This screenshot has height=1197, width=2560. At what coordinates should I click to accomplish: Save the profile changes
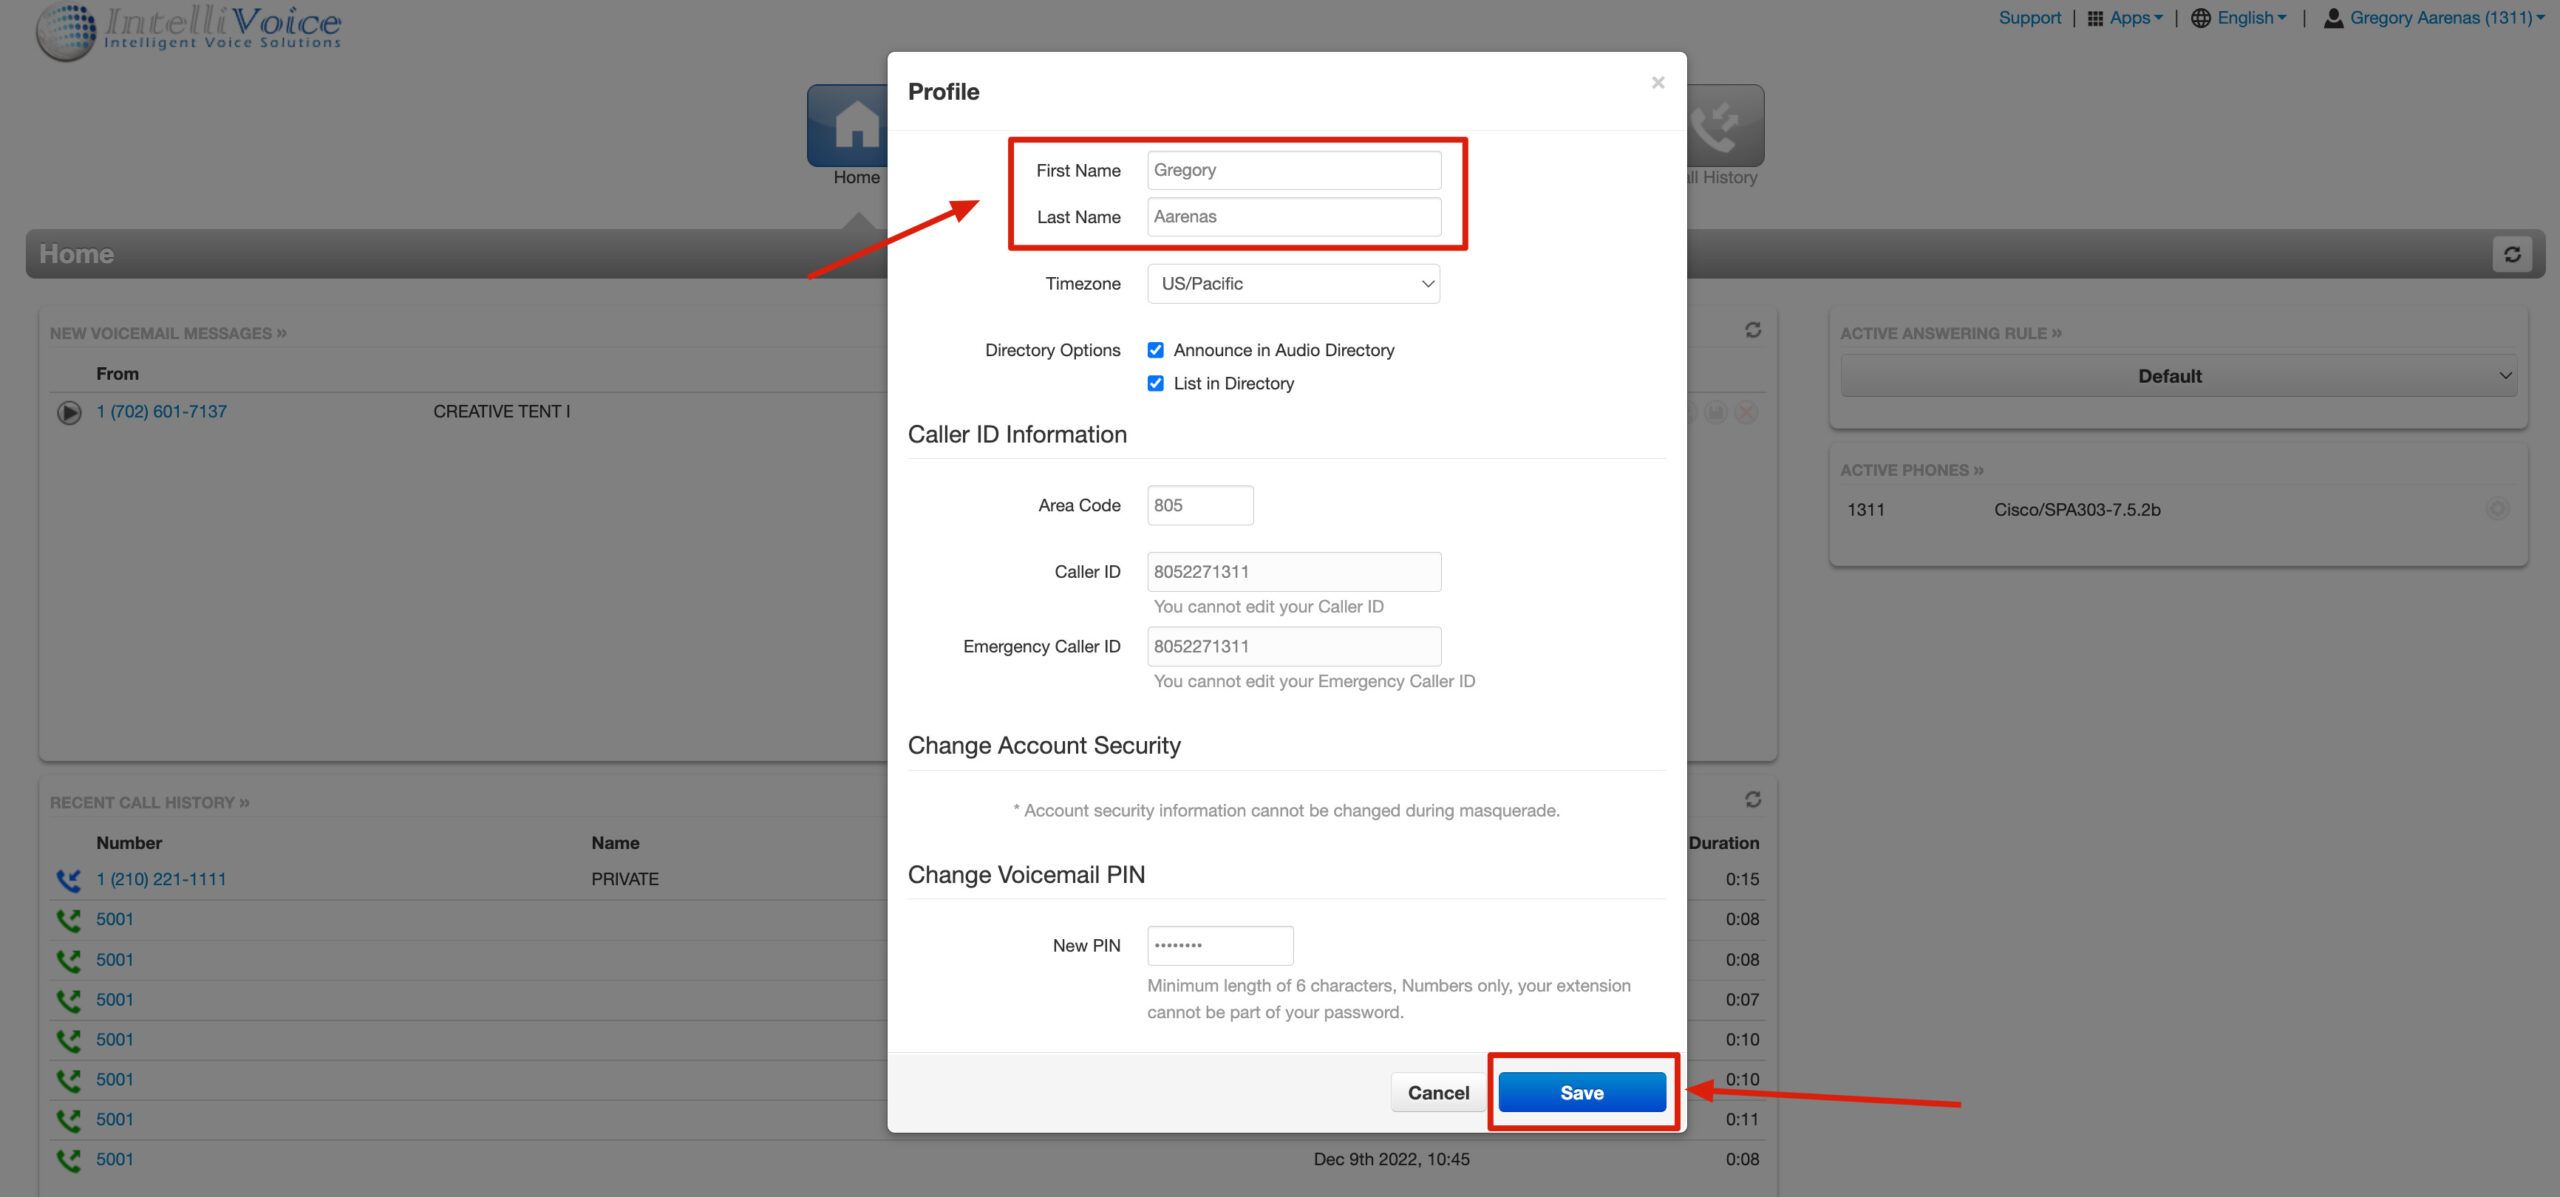coord(1581,1092)
